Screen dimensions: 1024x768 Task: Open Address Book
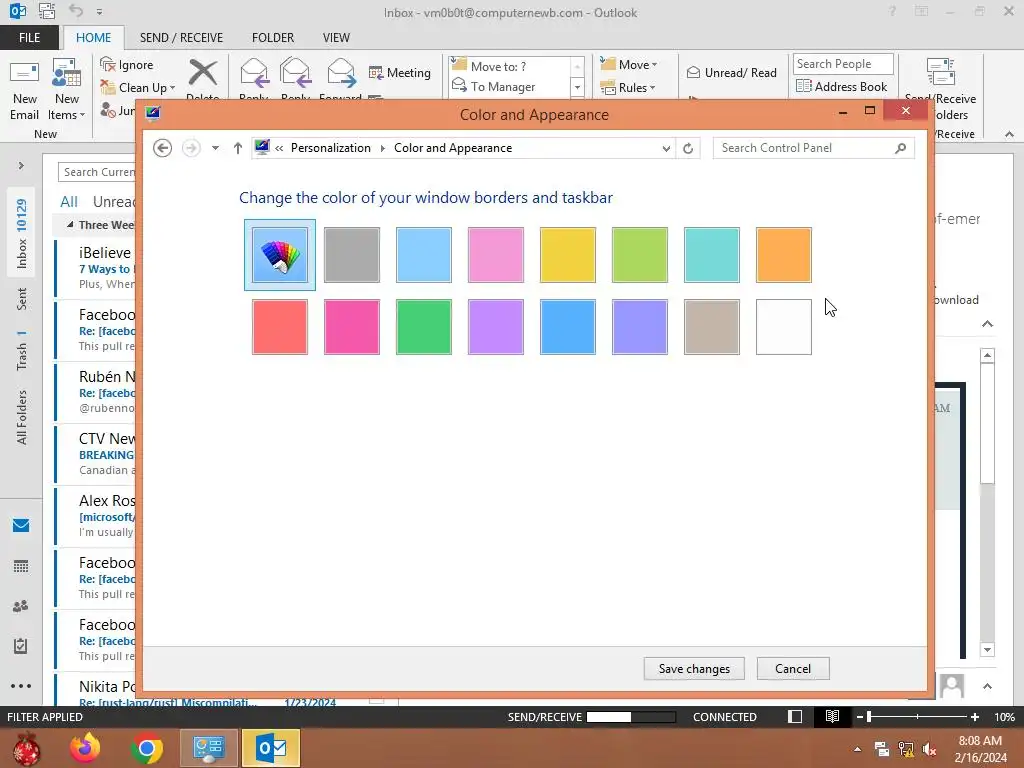(x=842, y=87)
